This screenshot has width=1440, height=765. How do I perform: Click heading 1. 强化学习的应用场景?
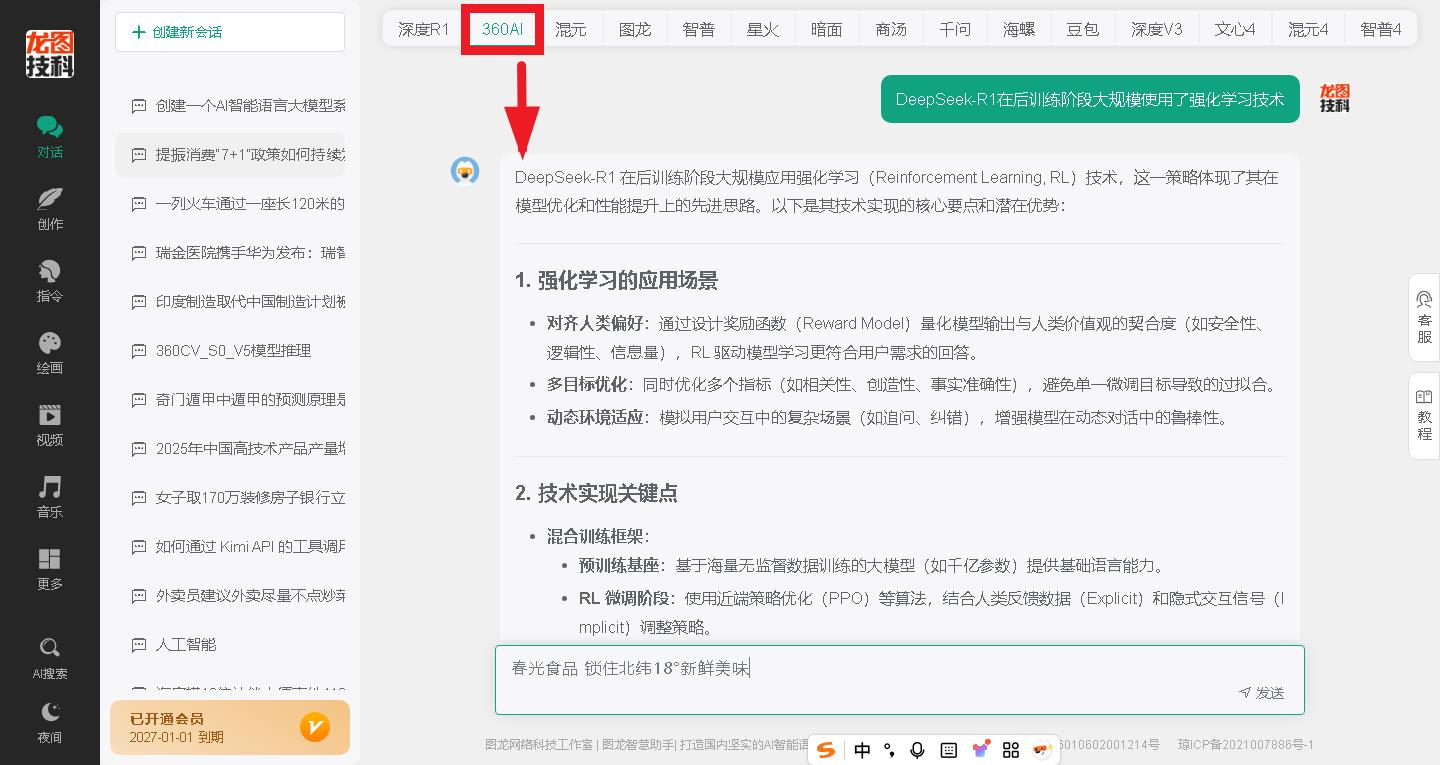(x=616, y=280)
